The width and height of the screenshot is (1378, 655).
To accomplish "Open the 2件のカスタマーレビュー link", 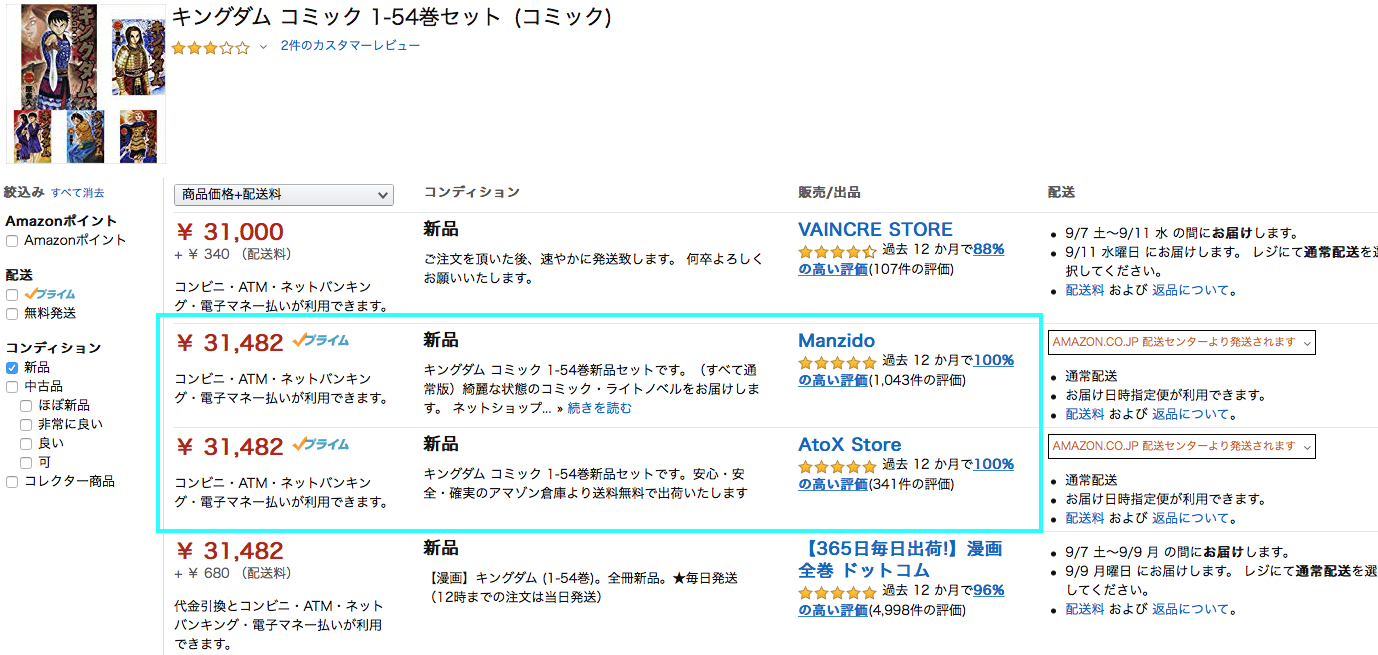I will pos(350,46).
